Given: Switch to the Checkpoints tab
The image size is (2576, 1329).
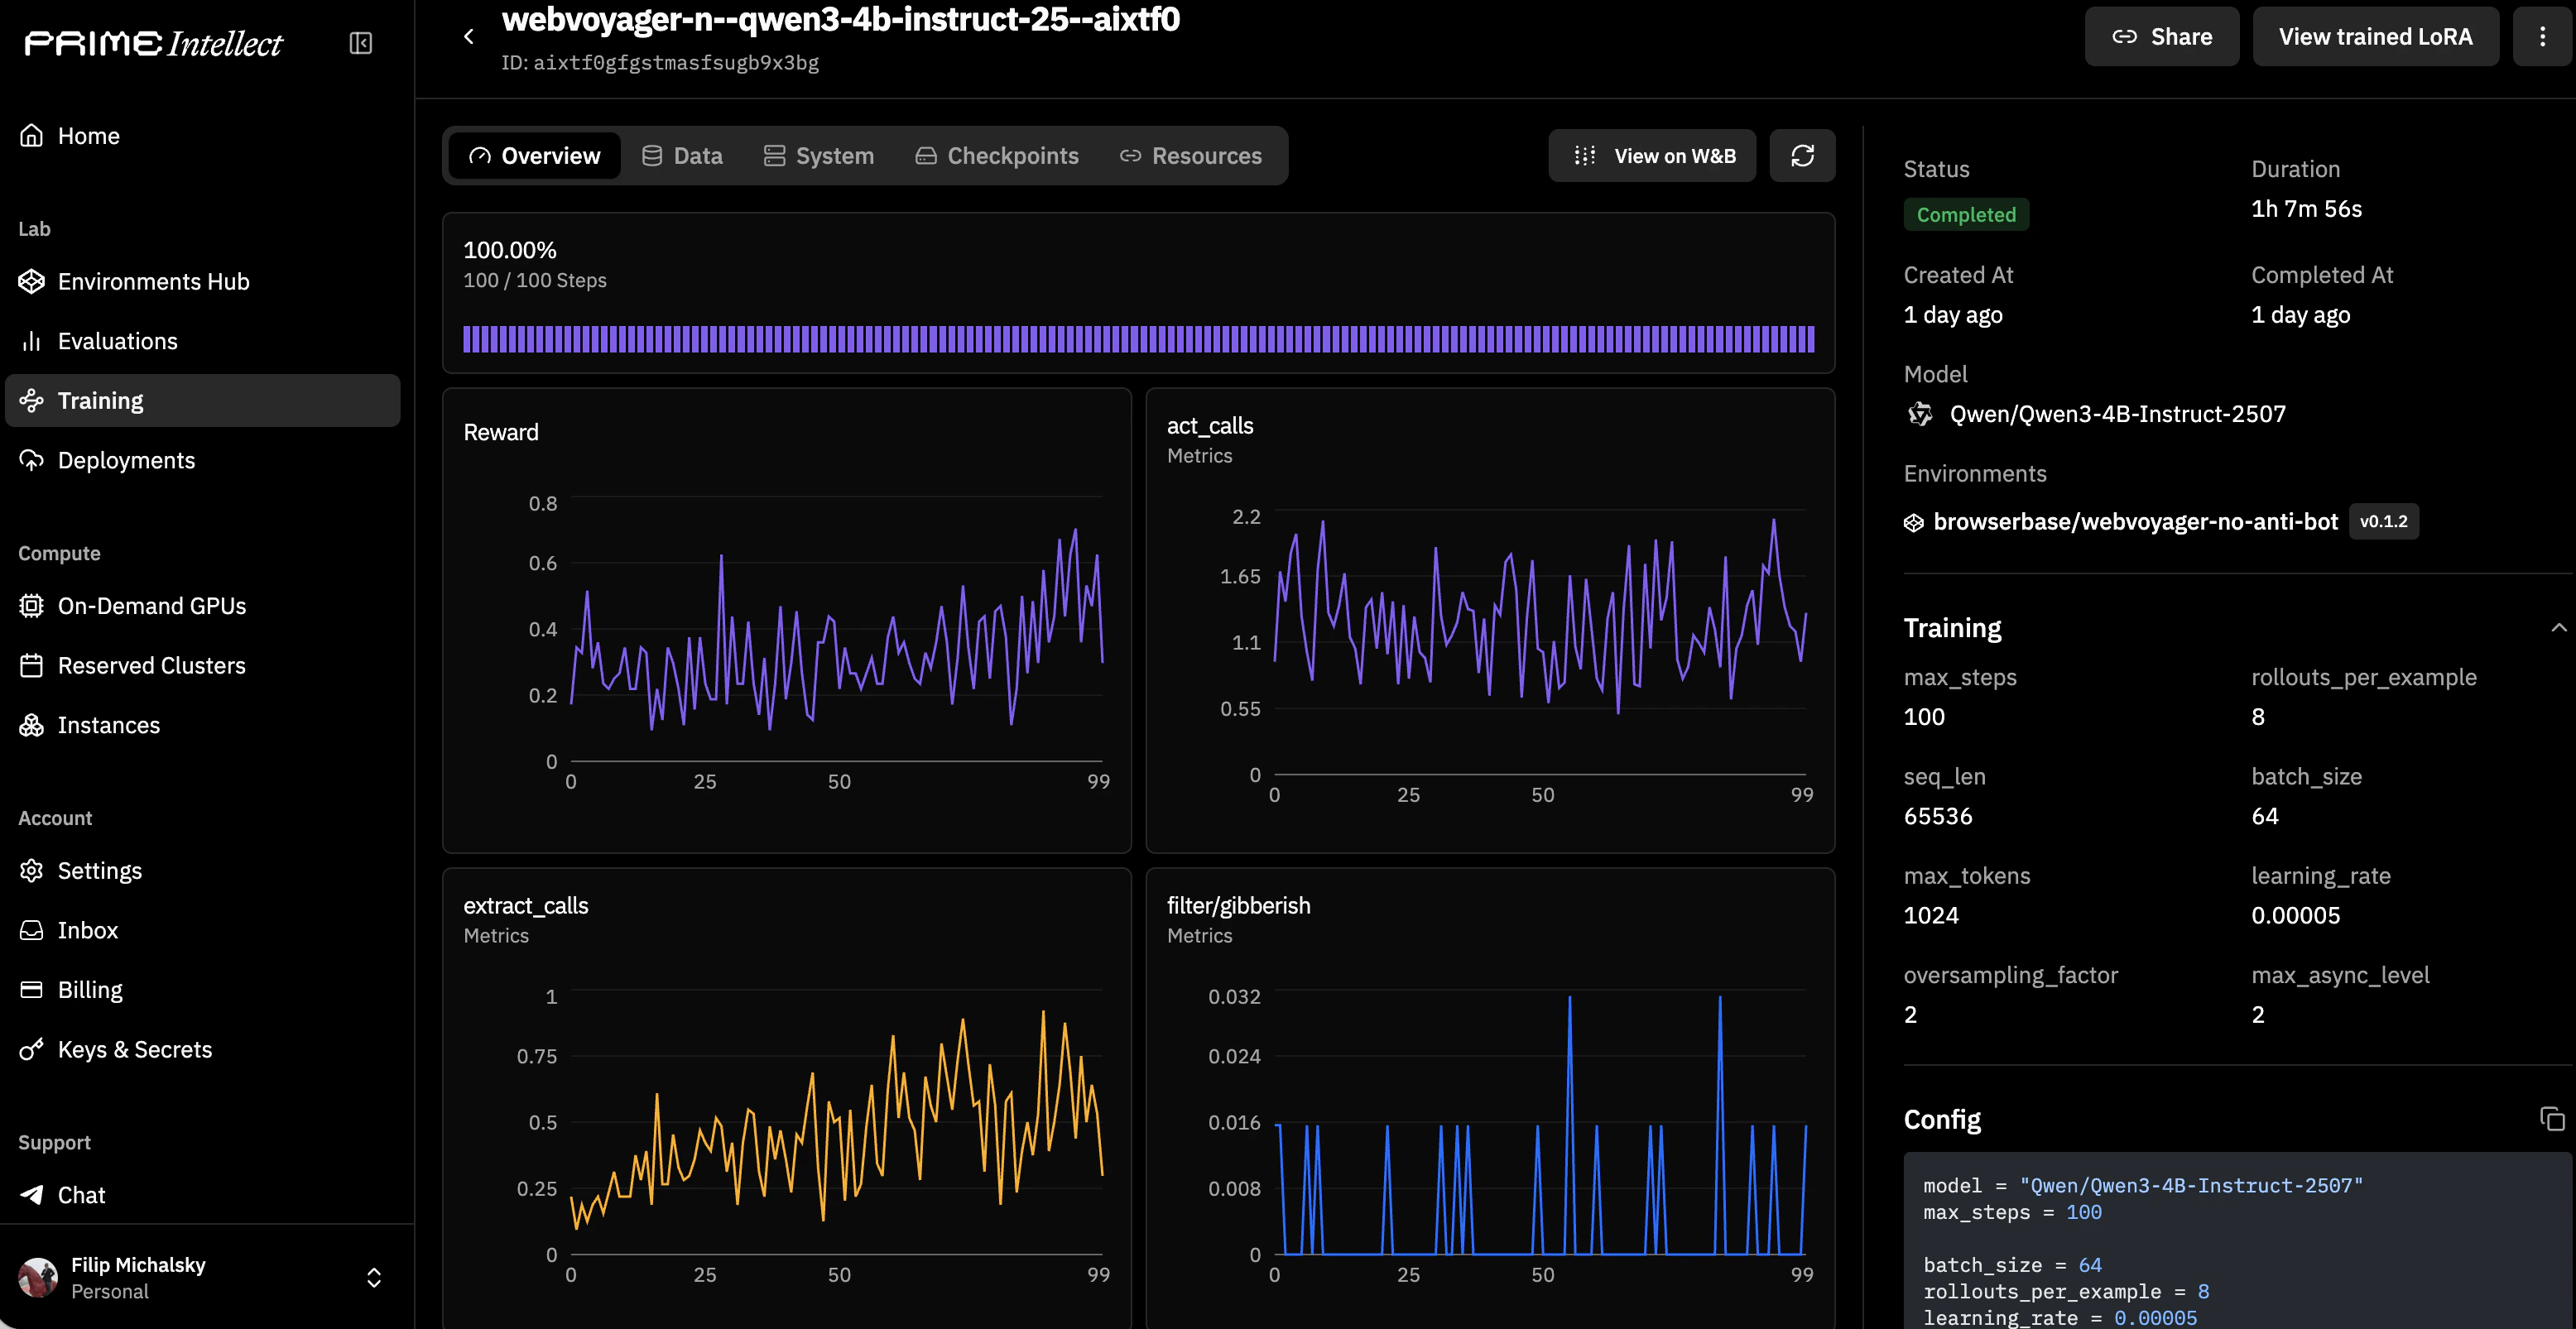Looking at the screenshot, I should (x=997, y=155).
